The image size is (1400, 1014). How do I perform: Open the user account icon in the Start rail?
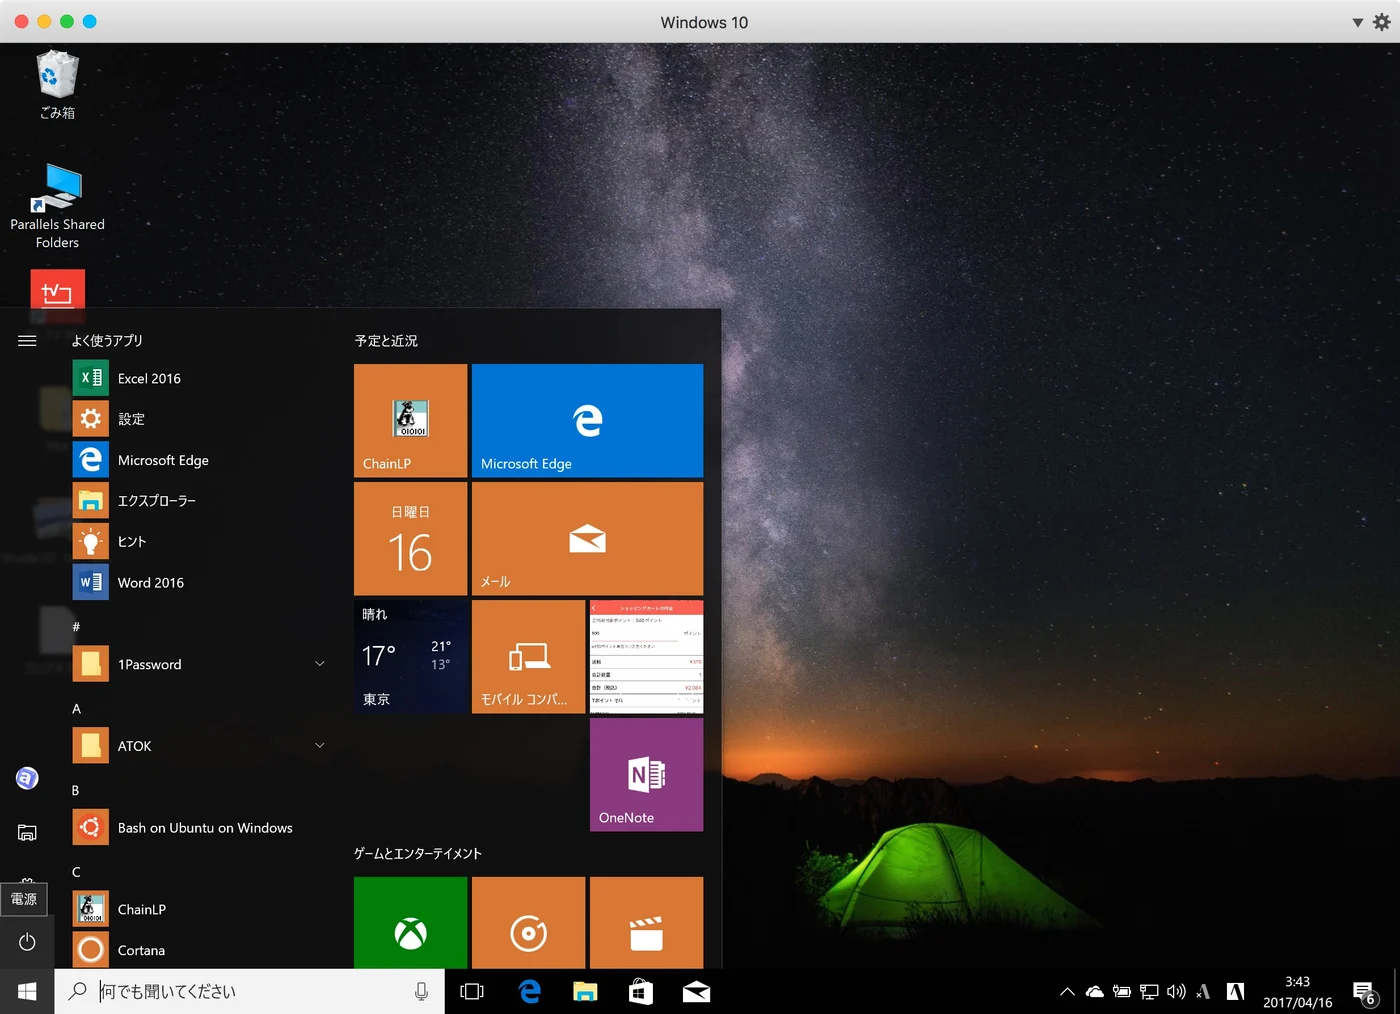(x=27, y=778)
